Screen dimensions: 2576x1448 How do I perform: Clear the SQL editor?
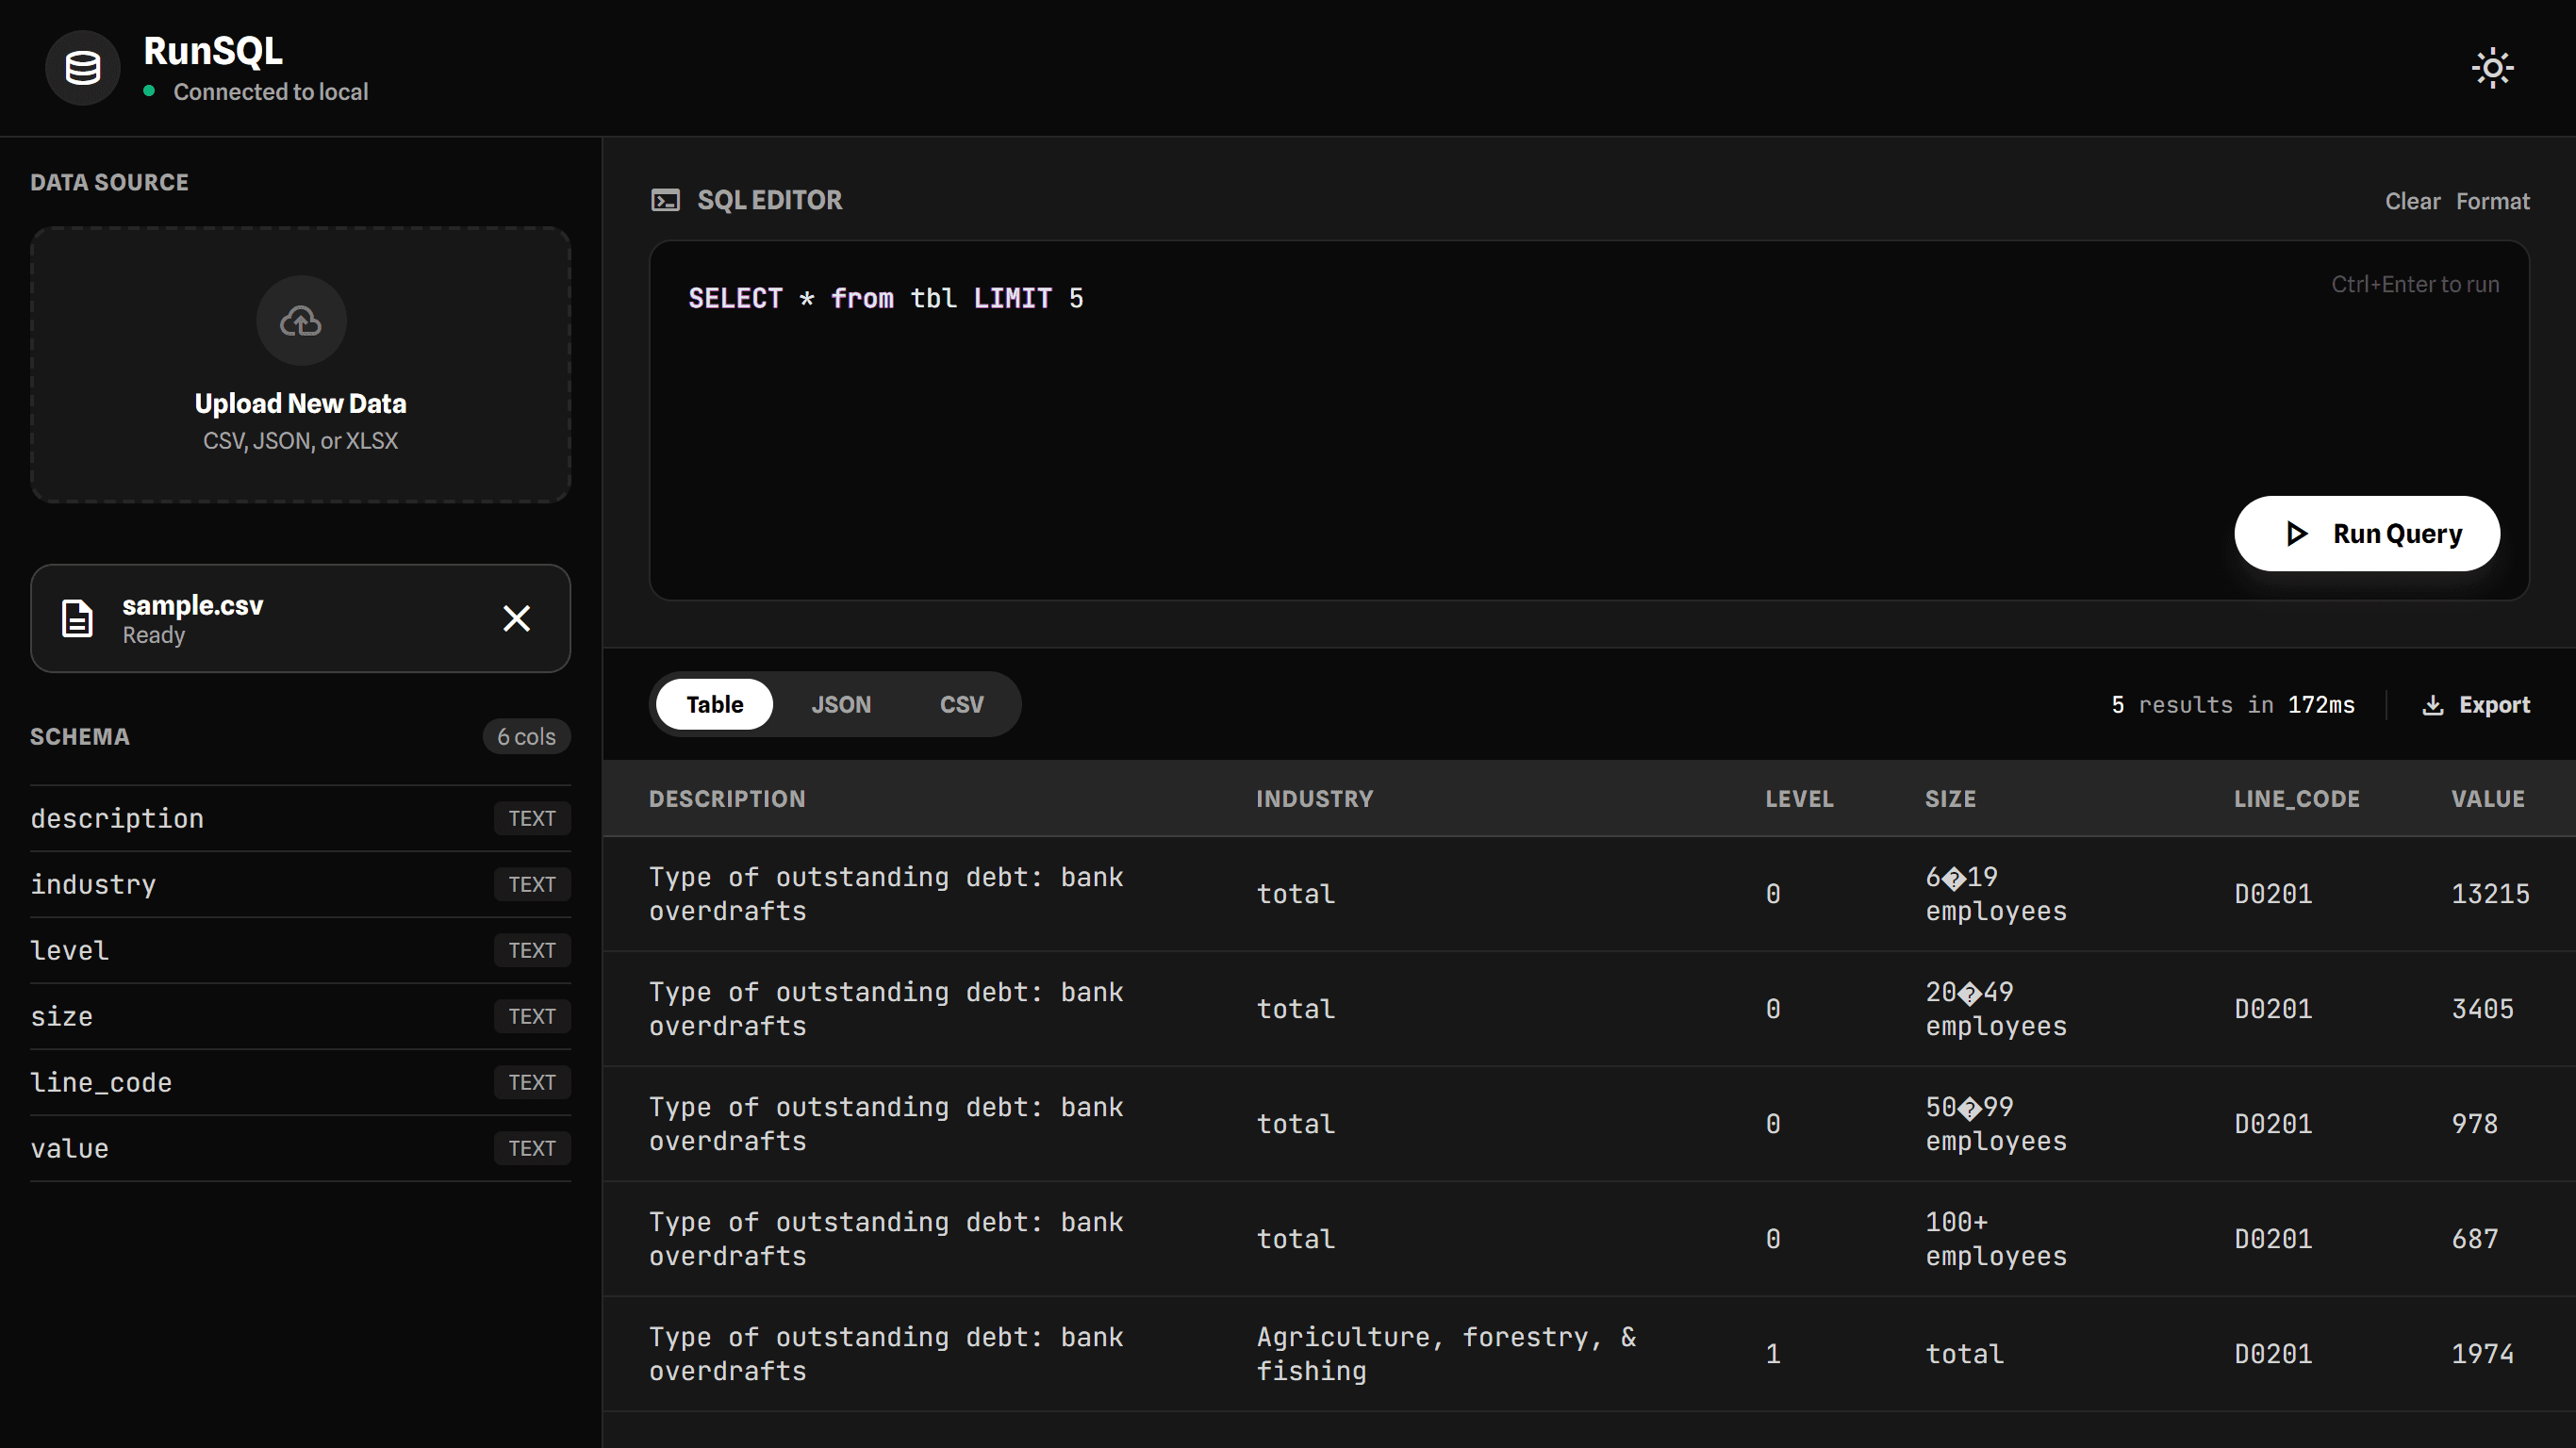click(x=2412, y=201)
